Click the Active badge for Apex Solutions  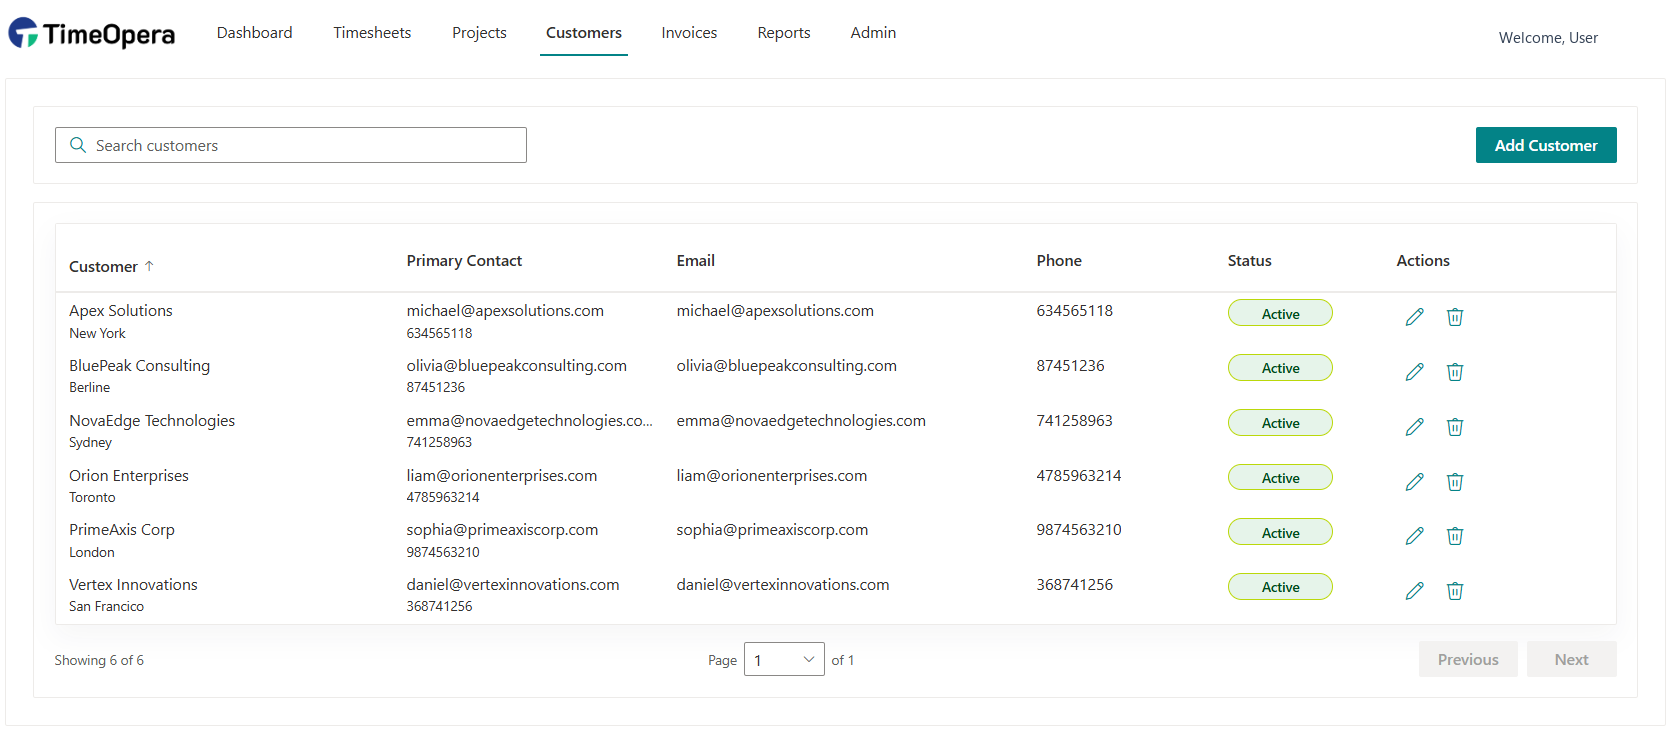click(x=1280, y=313)
